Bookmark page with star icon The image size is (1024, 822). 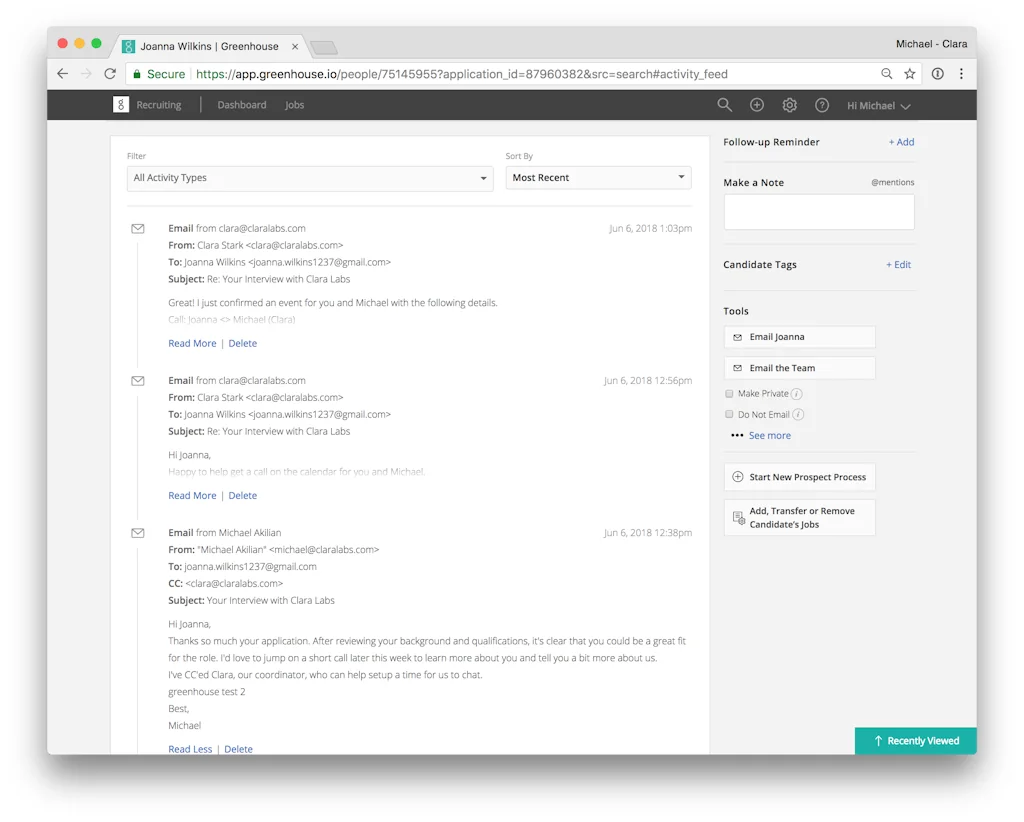910,74
